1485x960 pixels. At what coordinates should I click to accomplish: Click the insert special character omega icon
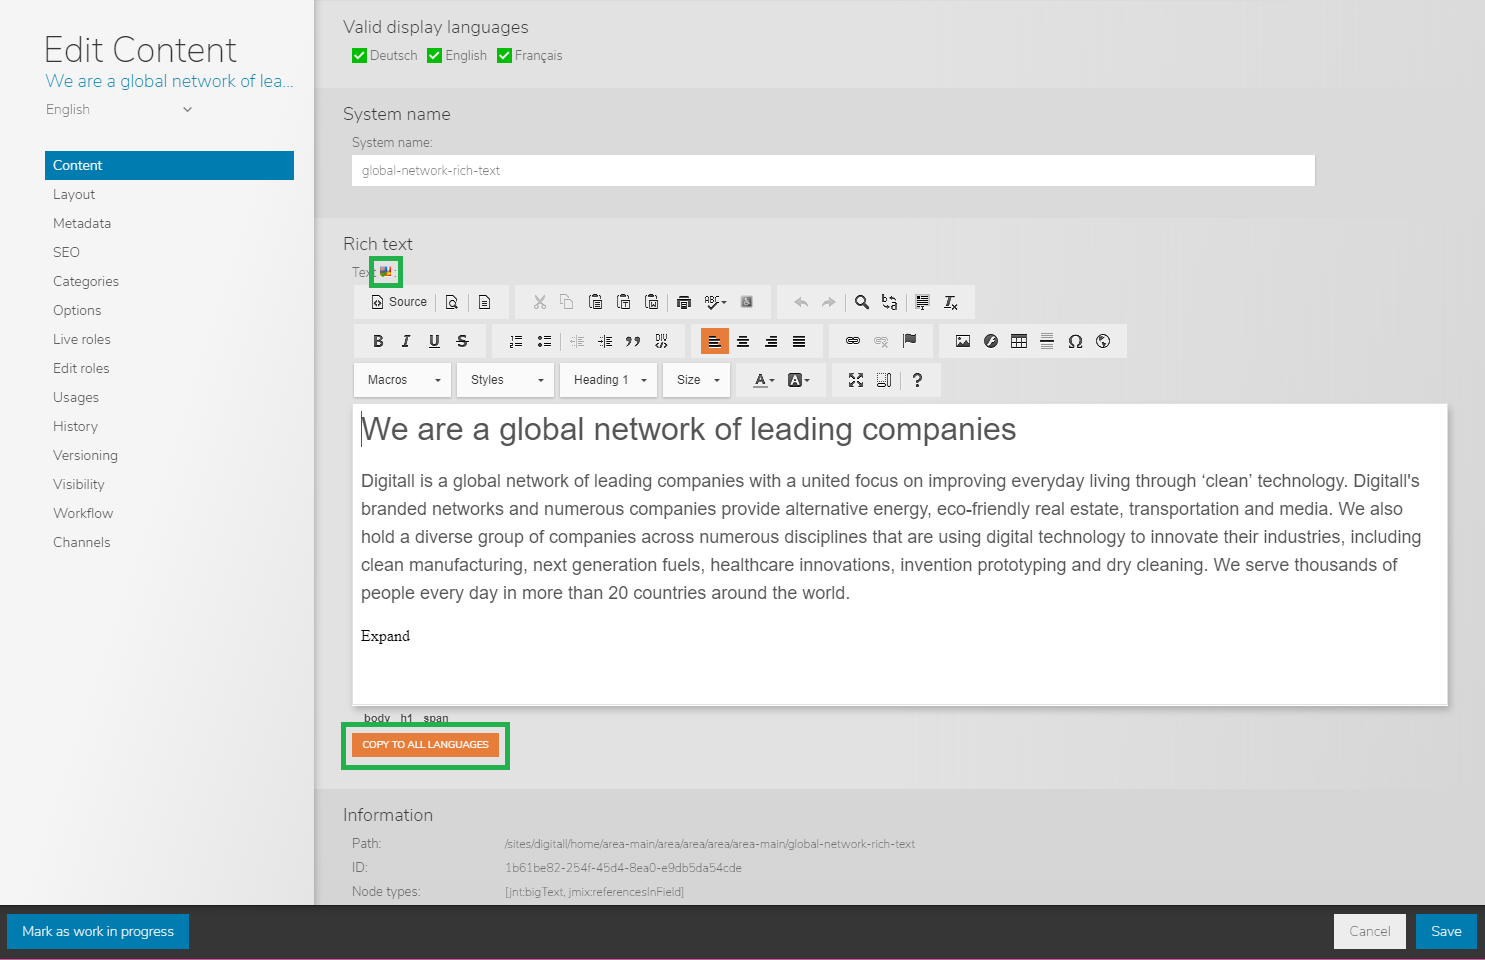pyautogui.click(x=1075, y=341)
